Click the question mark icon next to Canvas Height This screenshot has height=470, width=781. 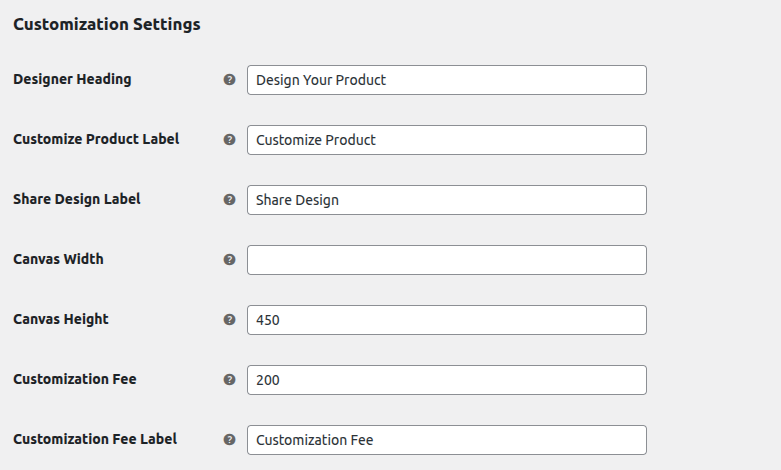(x=229, y=320)
